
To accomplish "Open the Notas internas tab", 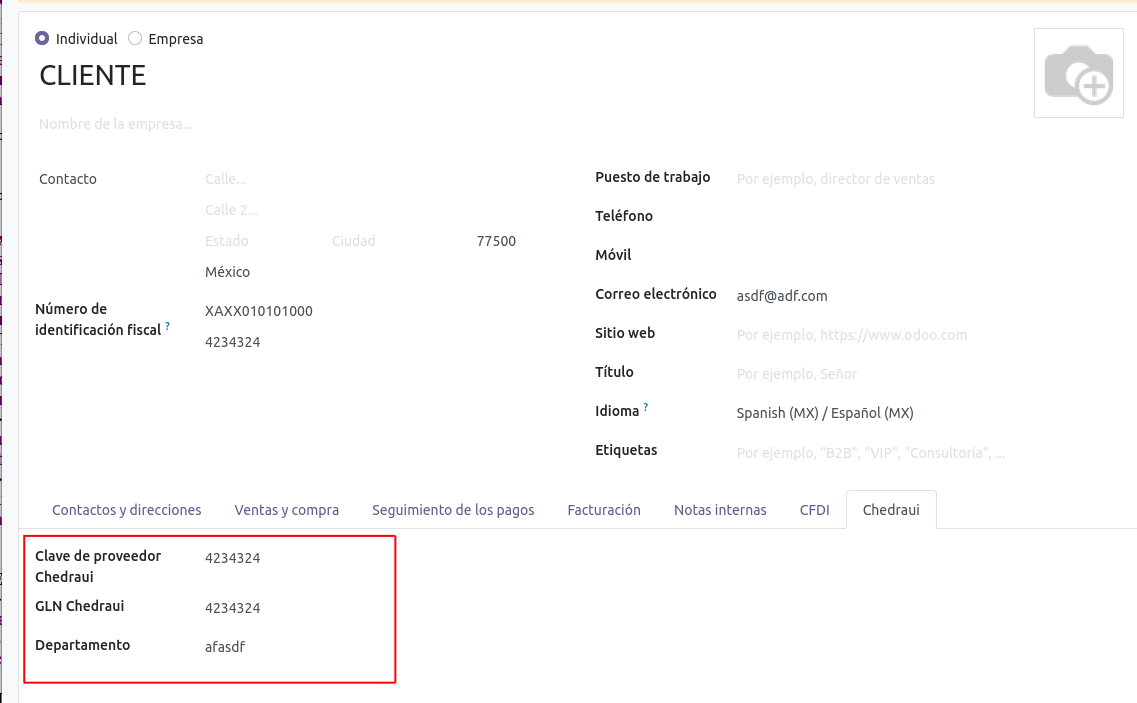I will coord(720,510).
